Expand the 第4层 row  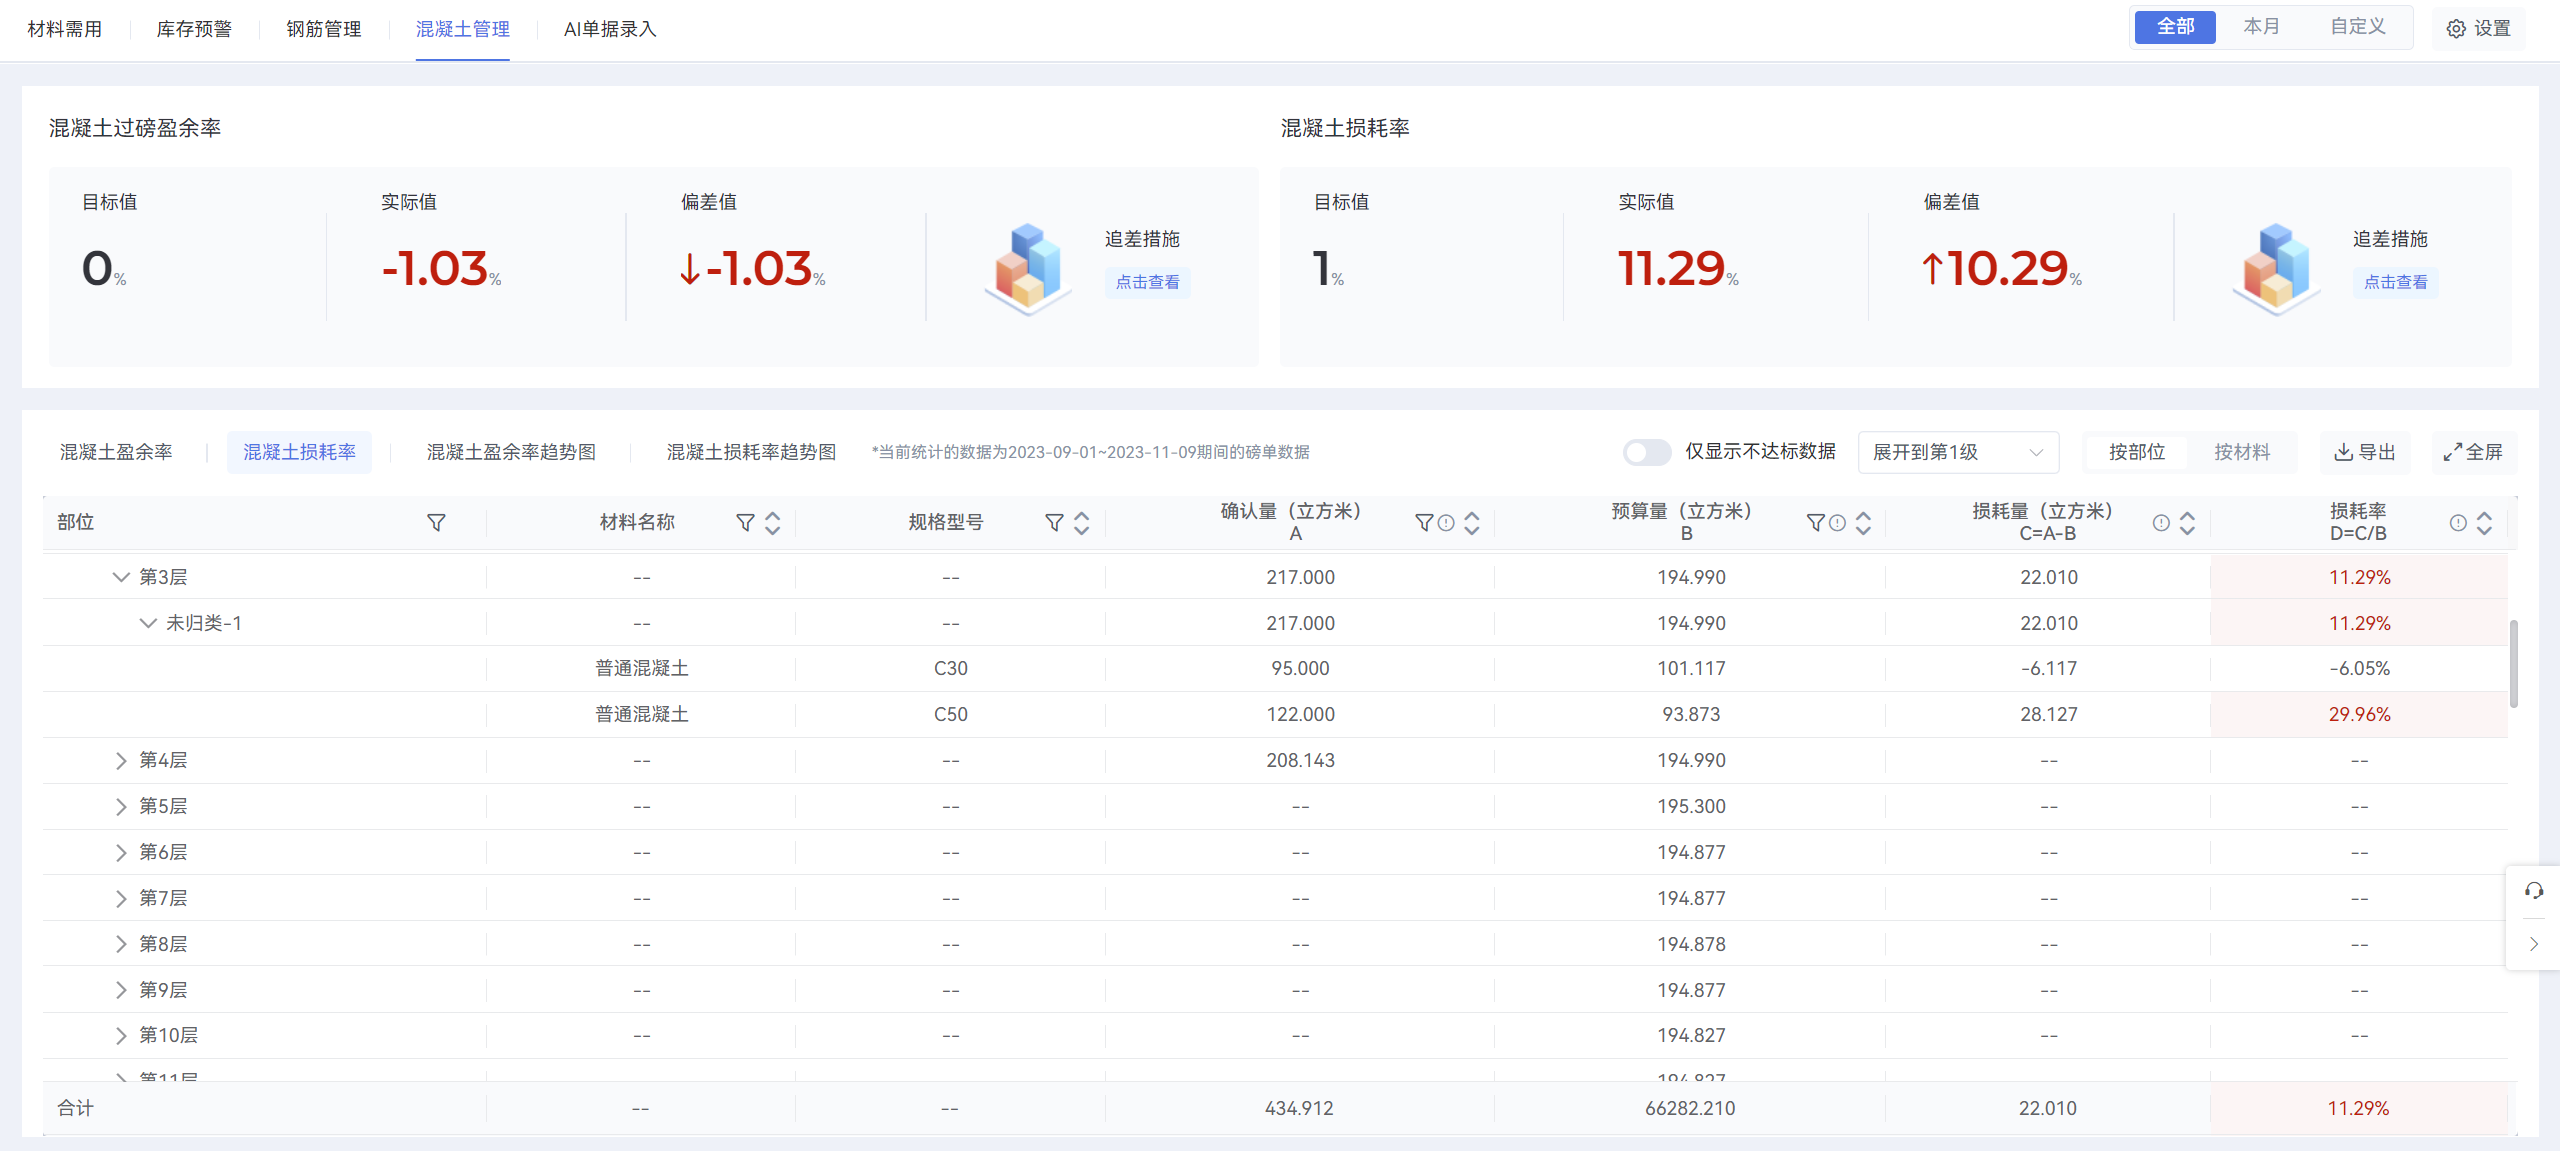(x=121, y=759)
